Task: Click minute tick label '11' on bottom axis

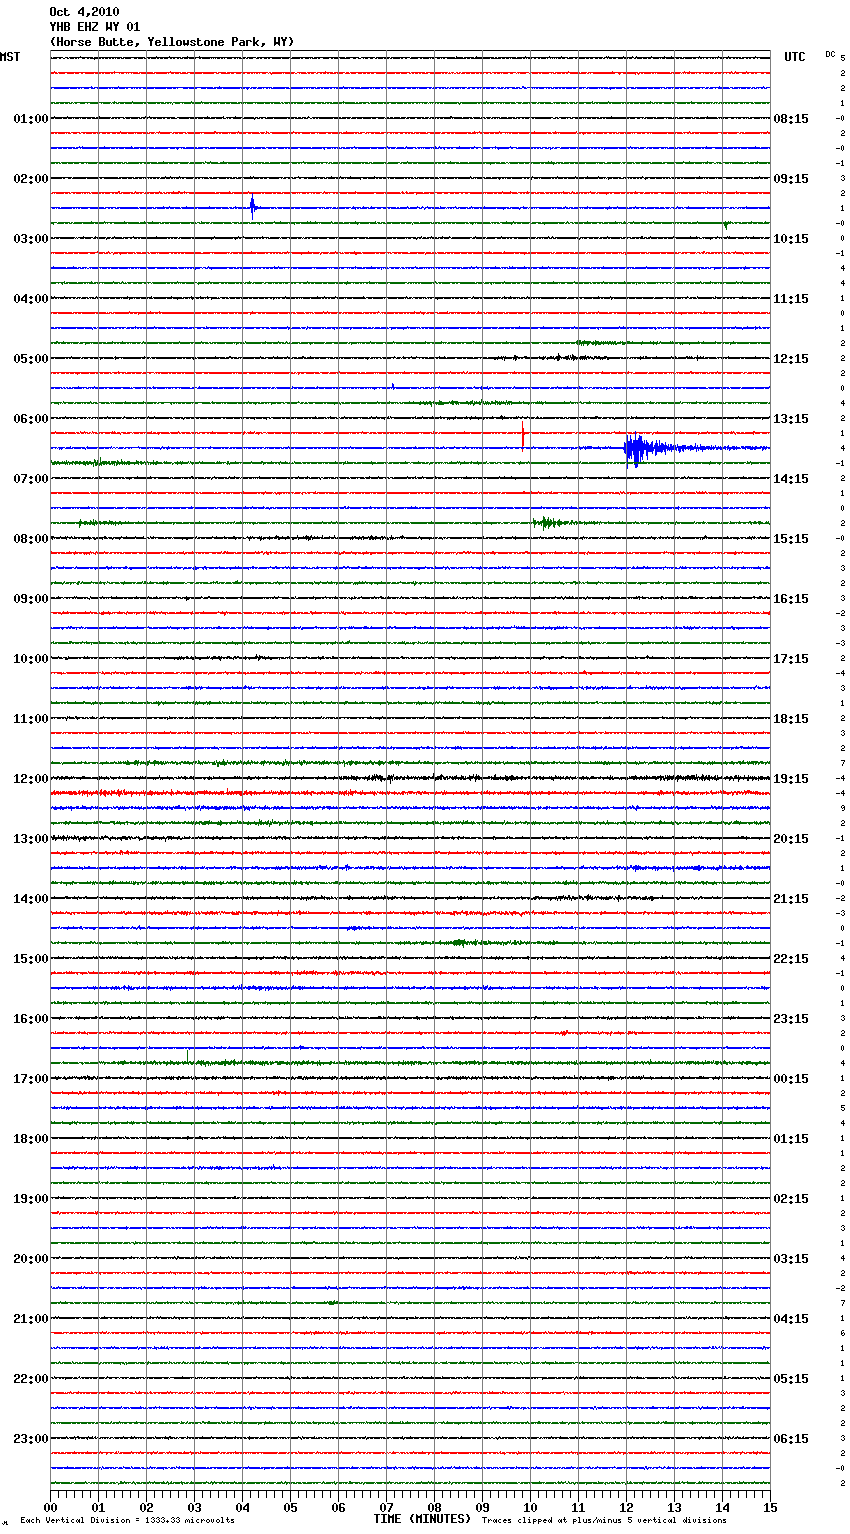Action: [578, 1507]
